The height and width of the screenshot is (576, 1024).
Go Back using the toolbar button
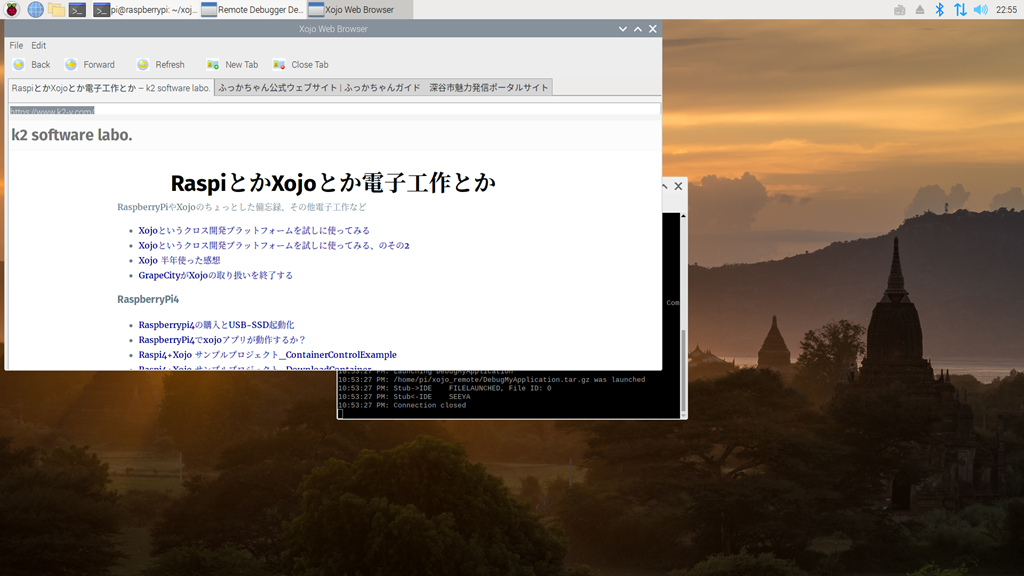pos(31,65)
